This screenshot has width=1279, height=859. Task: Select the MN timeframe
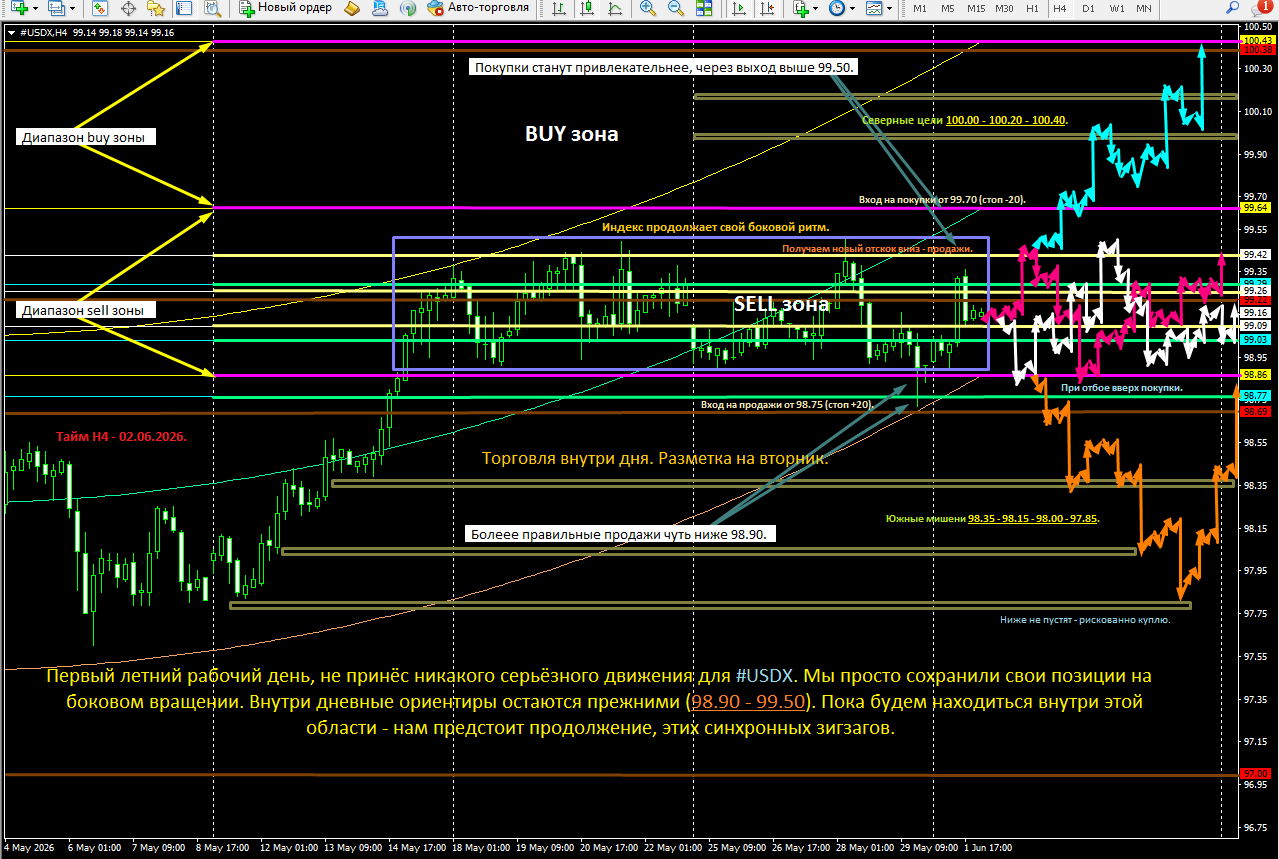pyautogui.click(x=1144, y=8)
